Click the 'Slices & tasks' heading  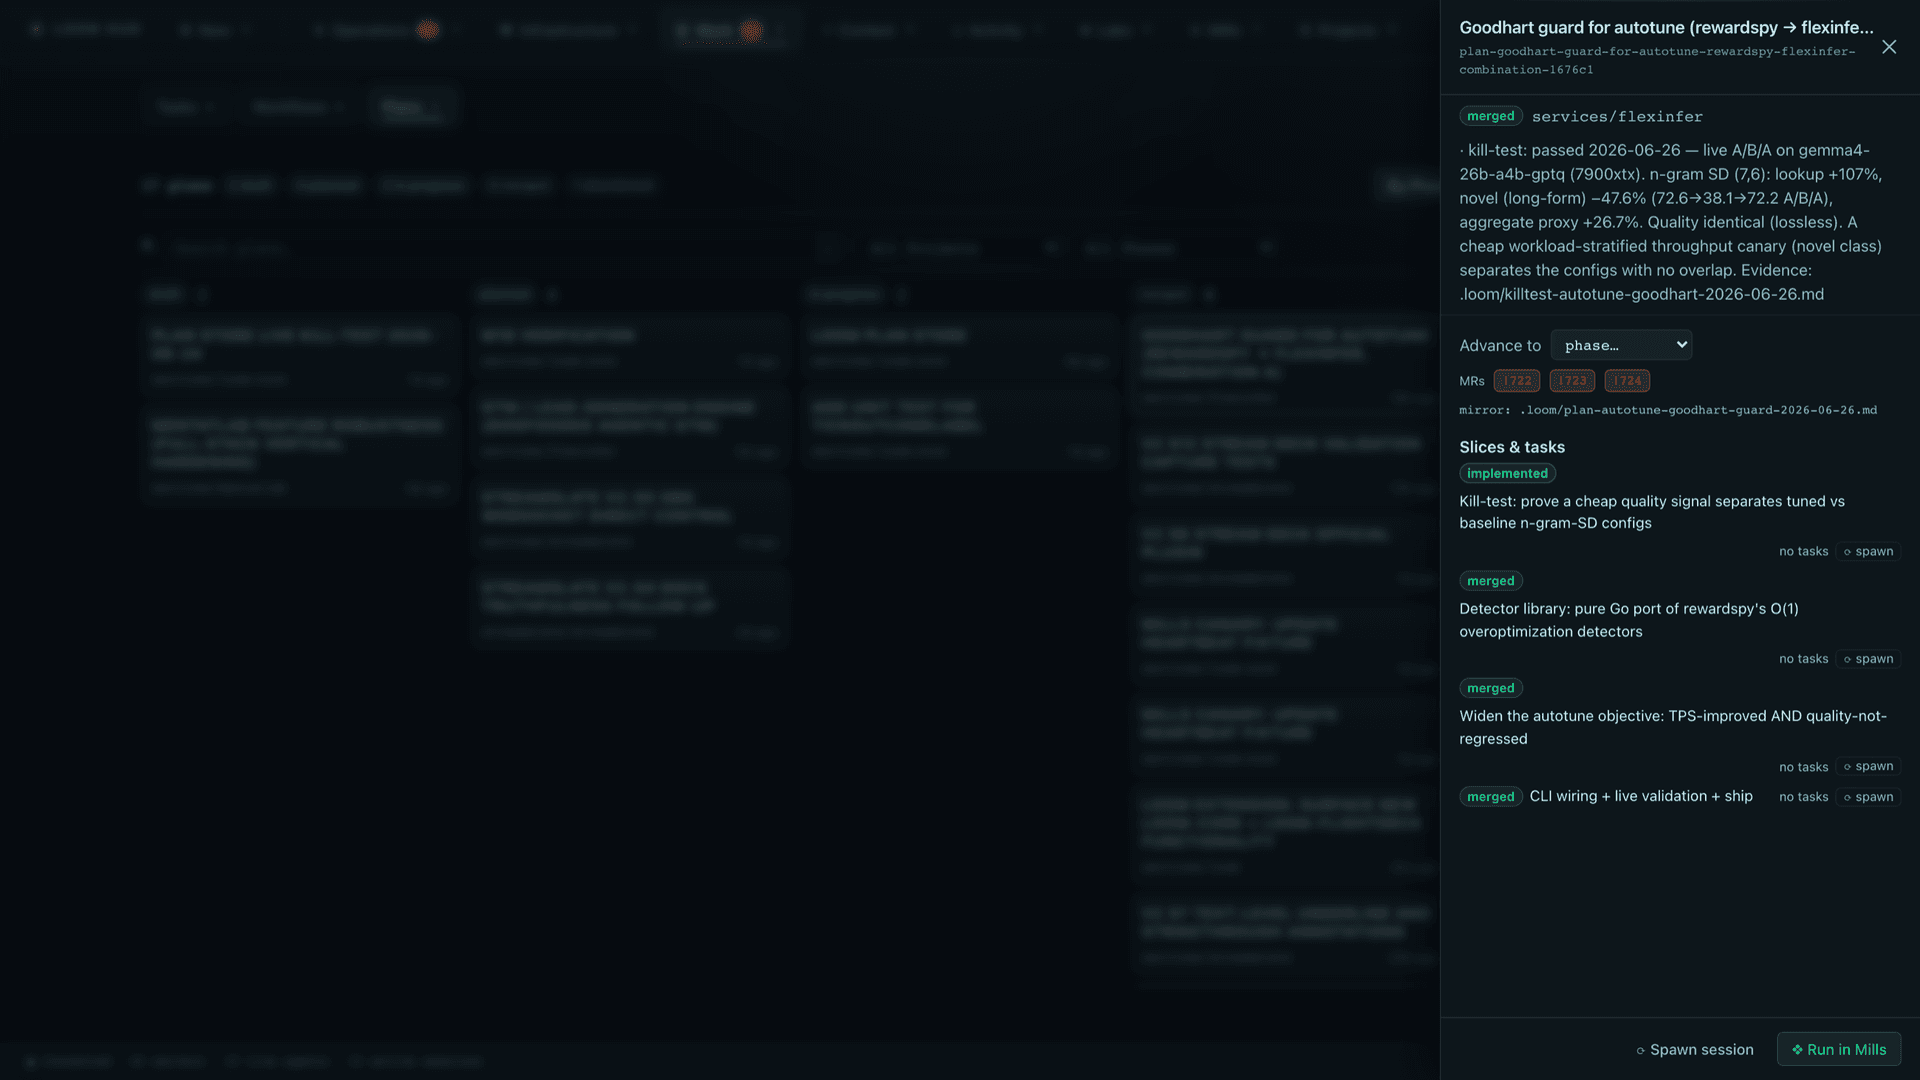tap(1512, 447)
